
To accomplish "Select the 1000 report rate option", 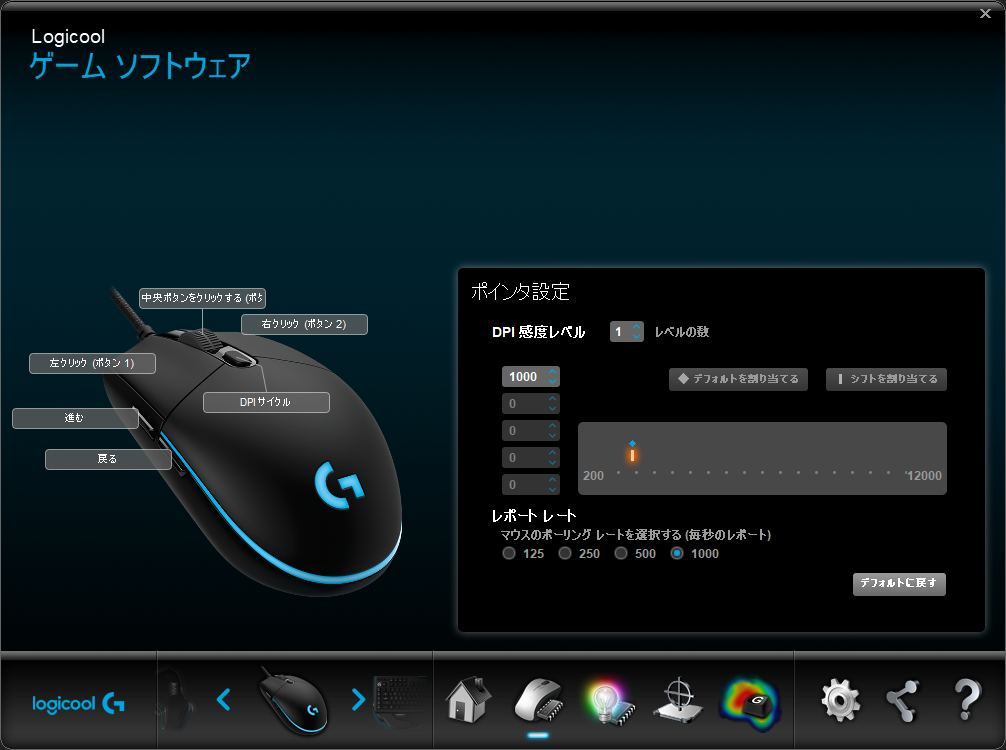I will pyautogui.click(x=677, y=553).
